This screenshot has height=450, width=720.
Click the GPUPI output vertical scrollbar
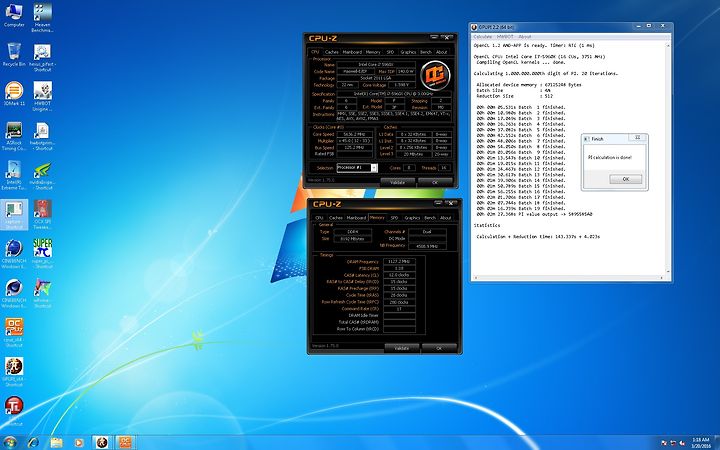tap(668, 159)
